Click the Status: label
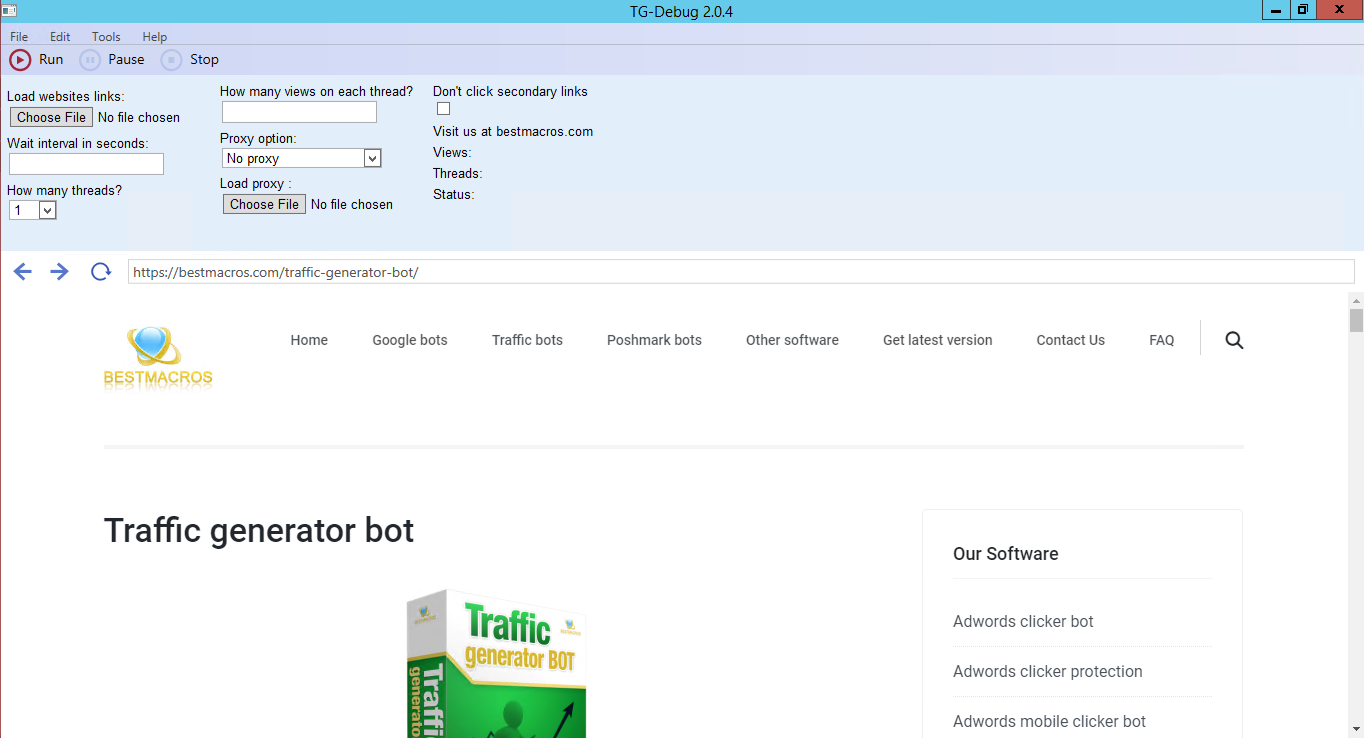 pos(453,194)
